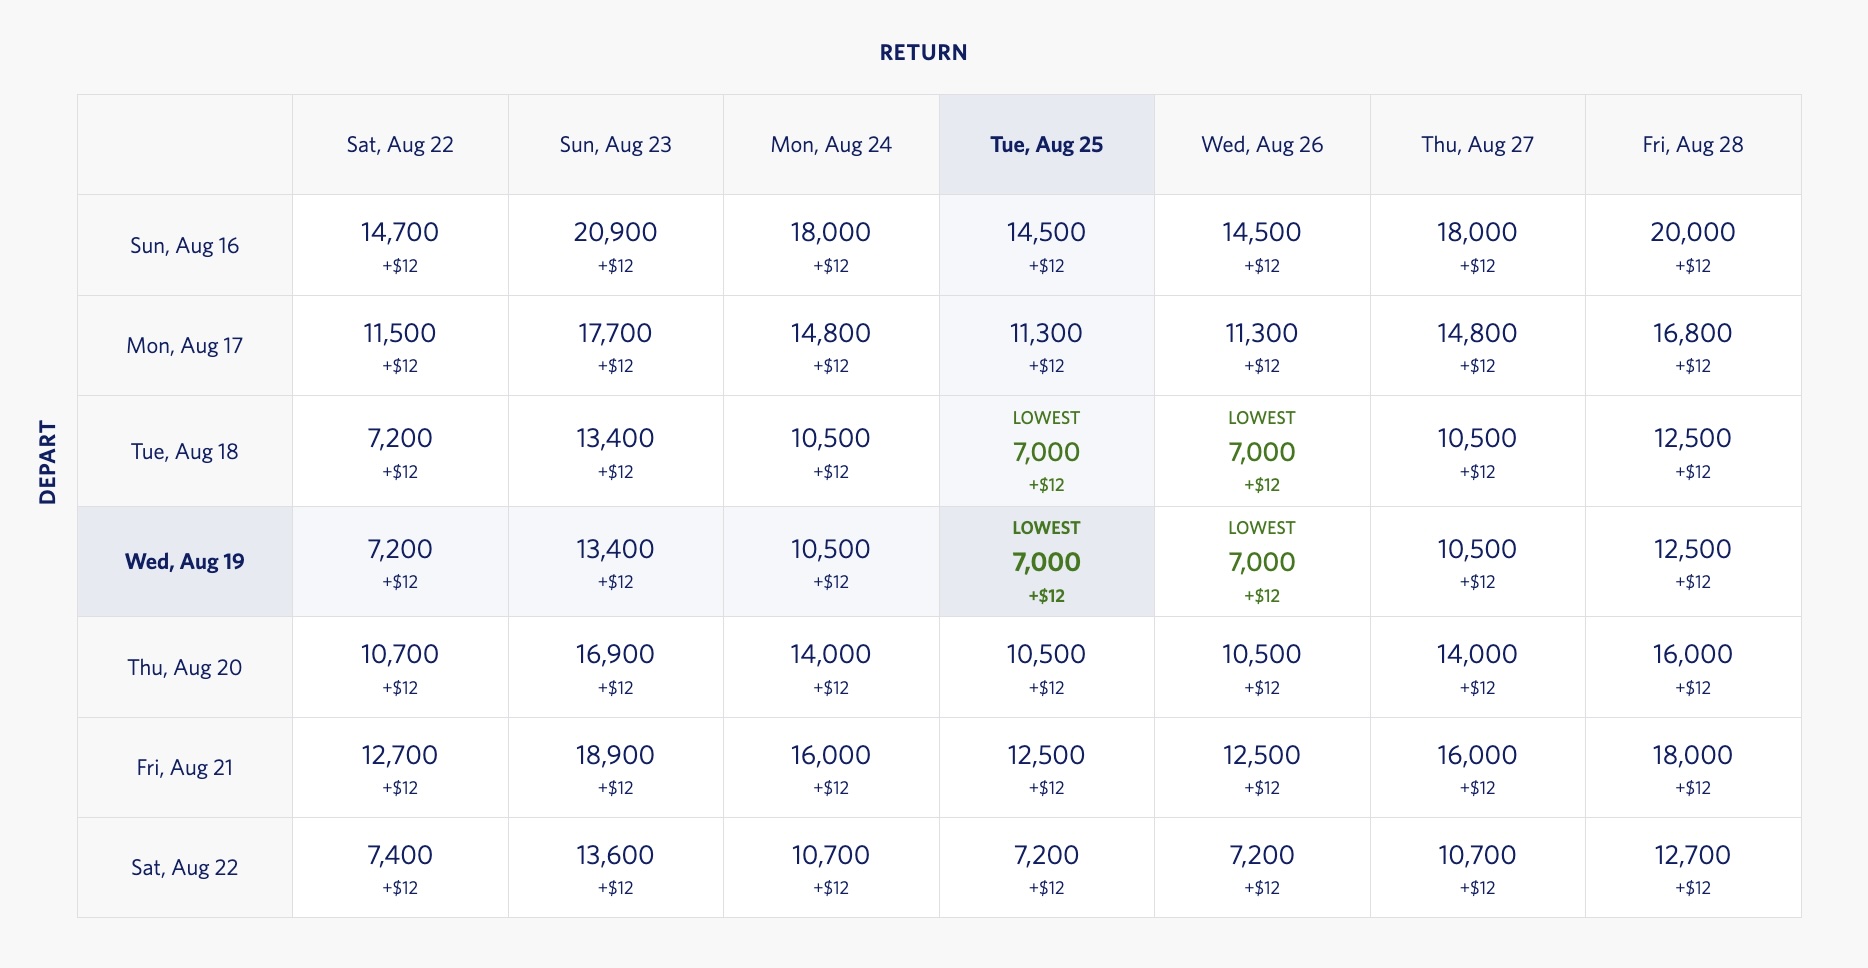Choose the 20,000 fare departing Sun Aug 16
Screen dimensions: 1868x968
(1693, 245)
